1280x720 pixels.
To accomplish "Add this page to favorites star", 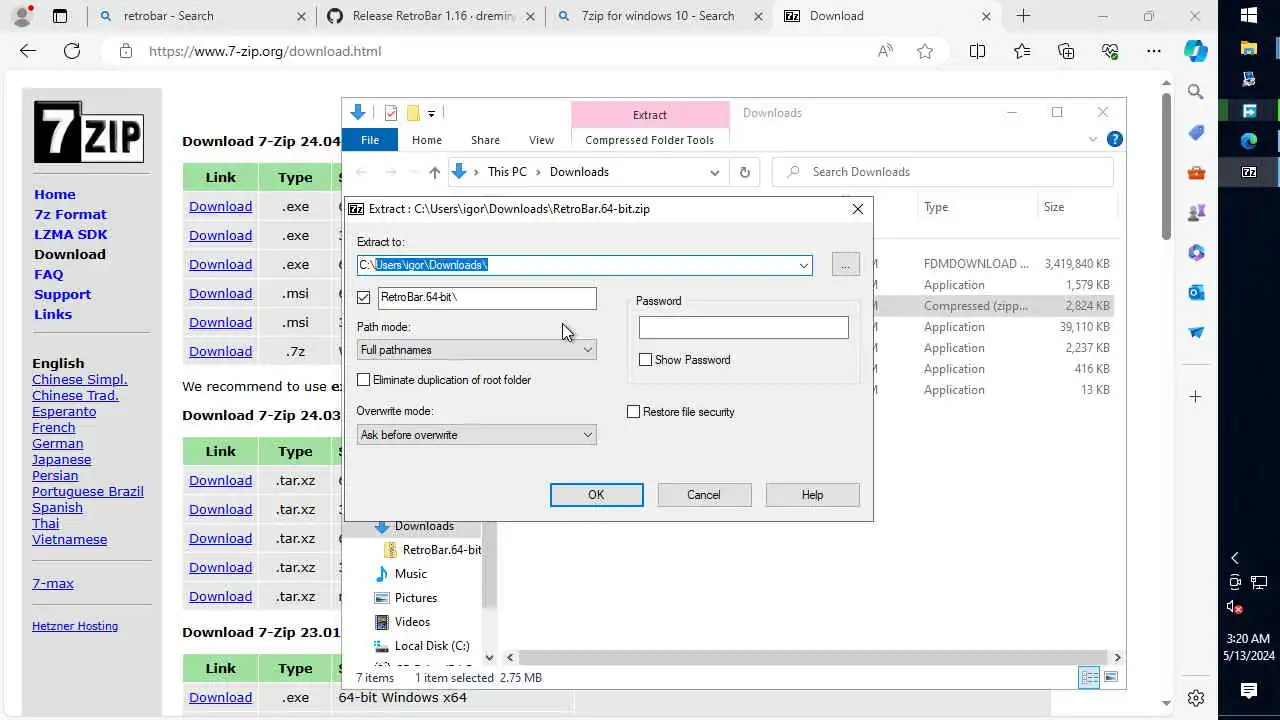I will (925, 51).
